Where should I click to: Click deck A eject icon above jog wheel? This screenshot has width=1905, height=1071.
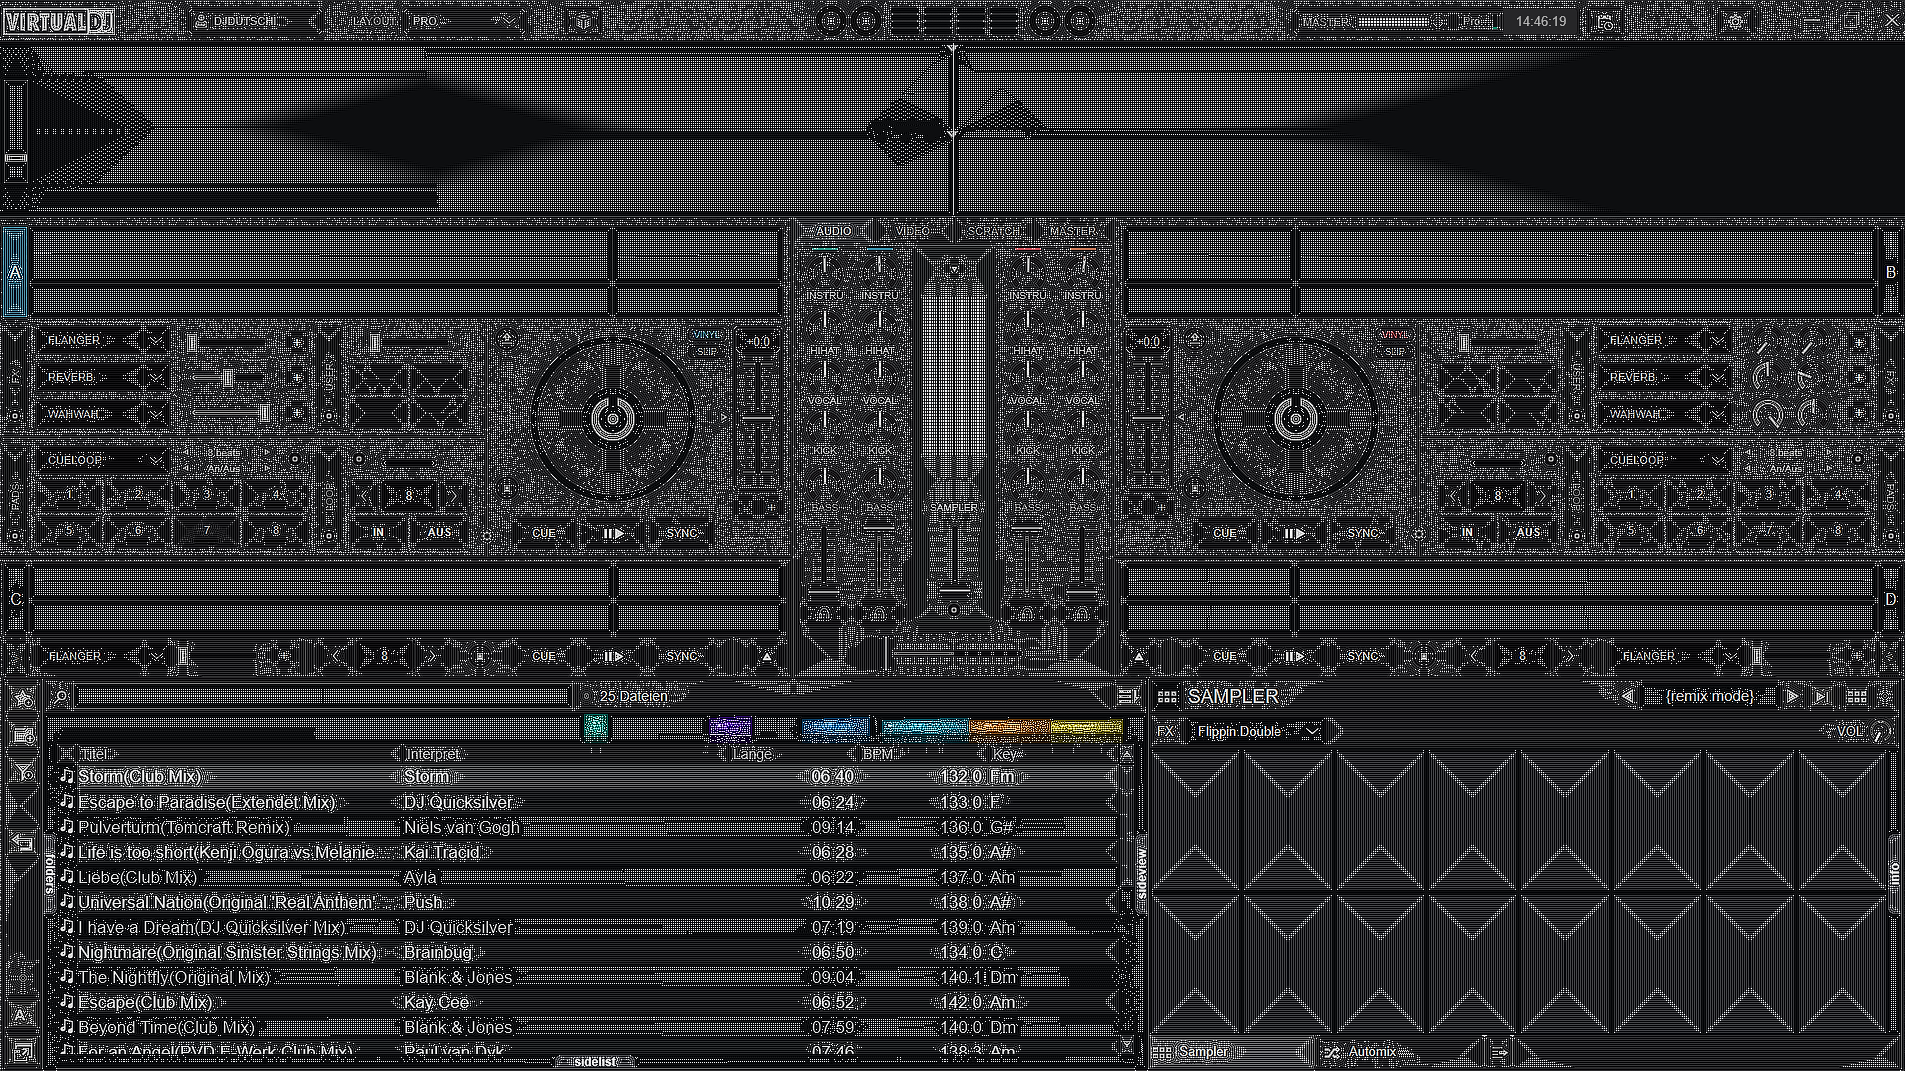tap(507, 338)
